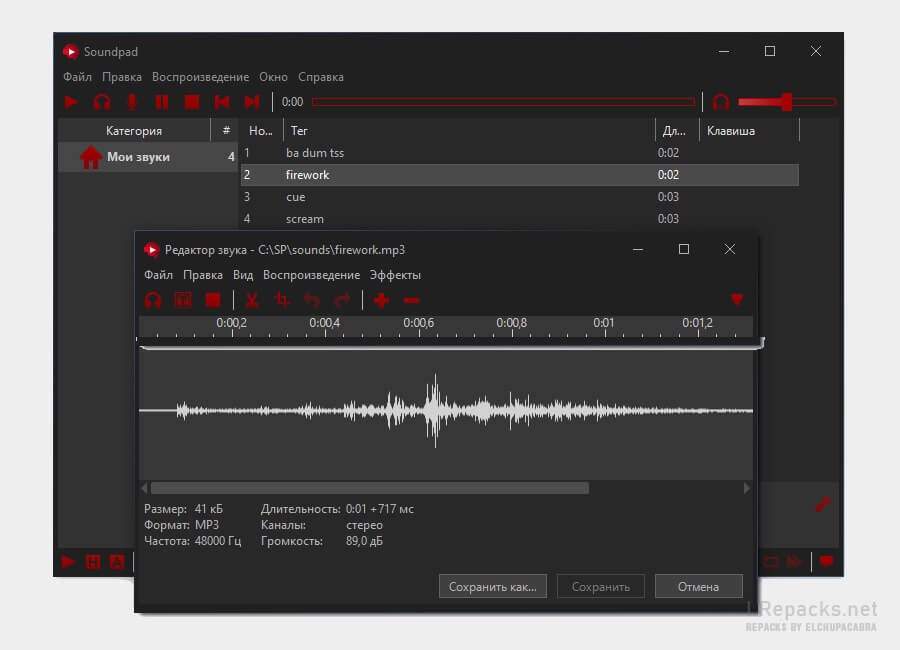Image resolution: width=900 pixels, height=650 pixels.
Task: Select the 'scream' sound row
Action: point(519,219)
